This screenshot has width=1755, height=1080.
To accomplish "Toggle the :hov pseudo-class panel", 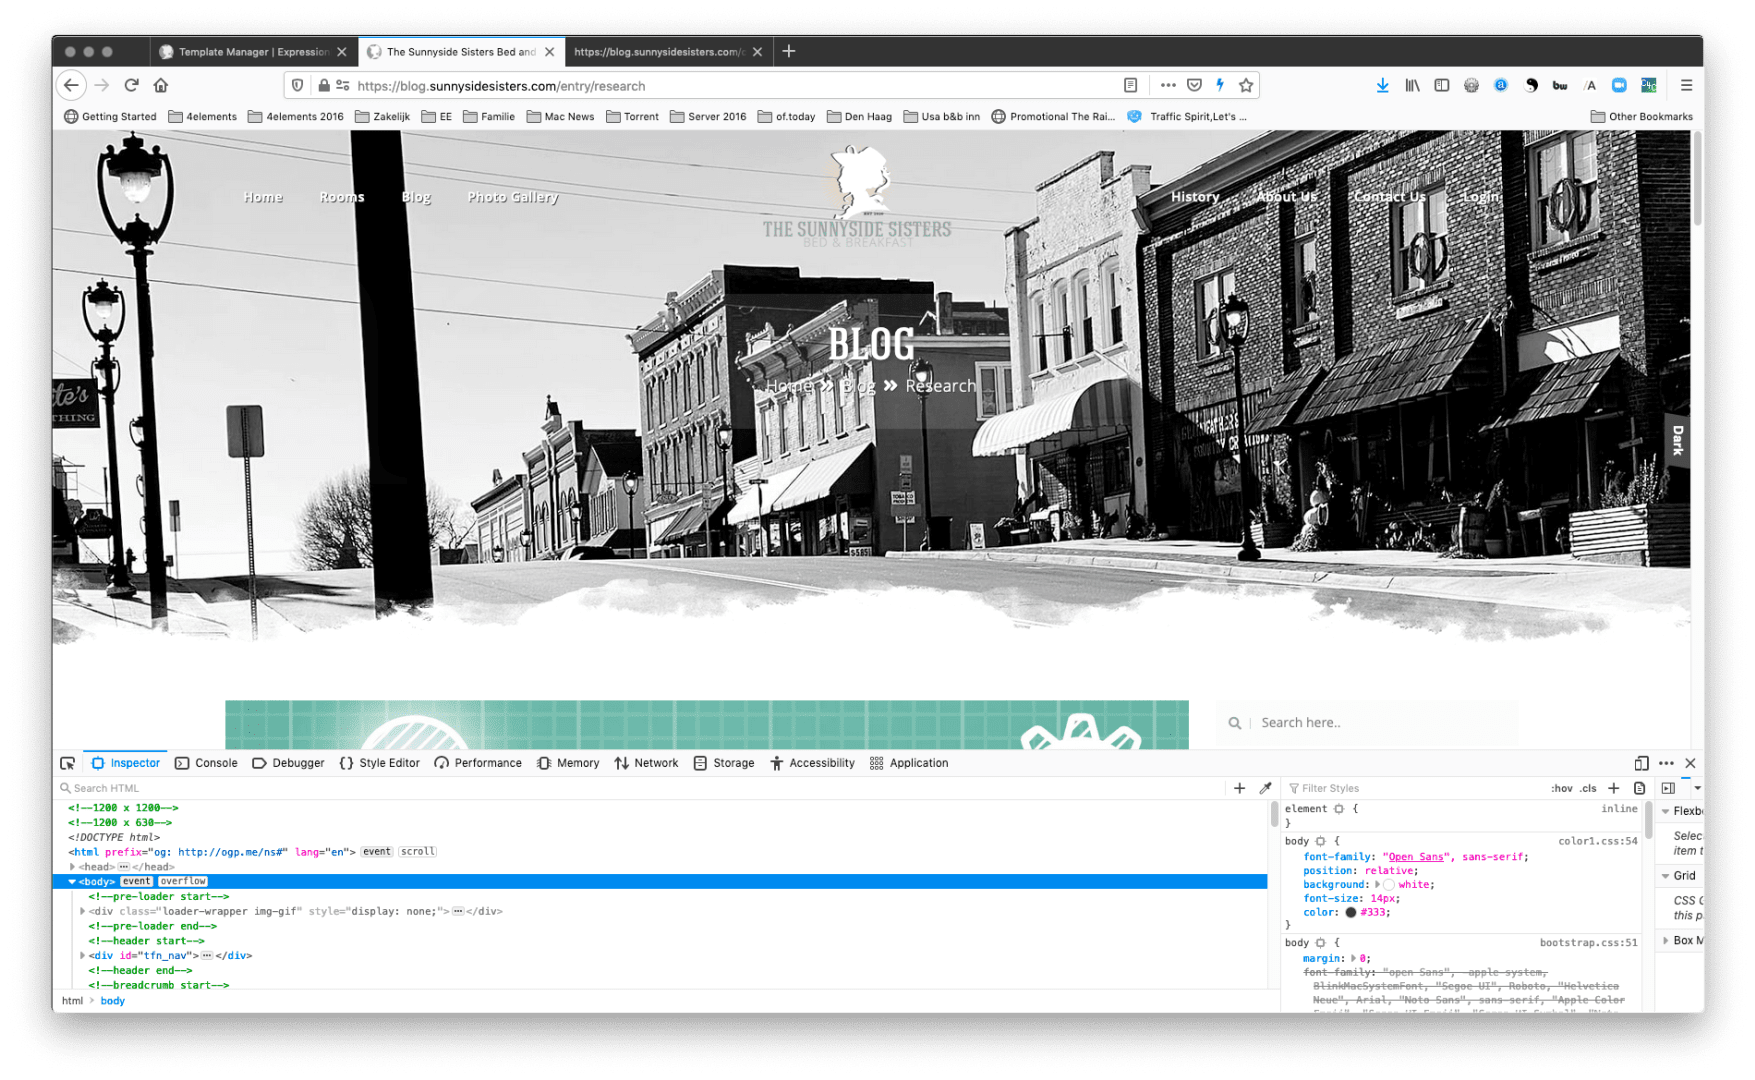I will tap(1562, 788).
